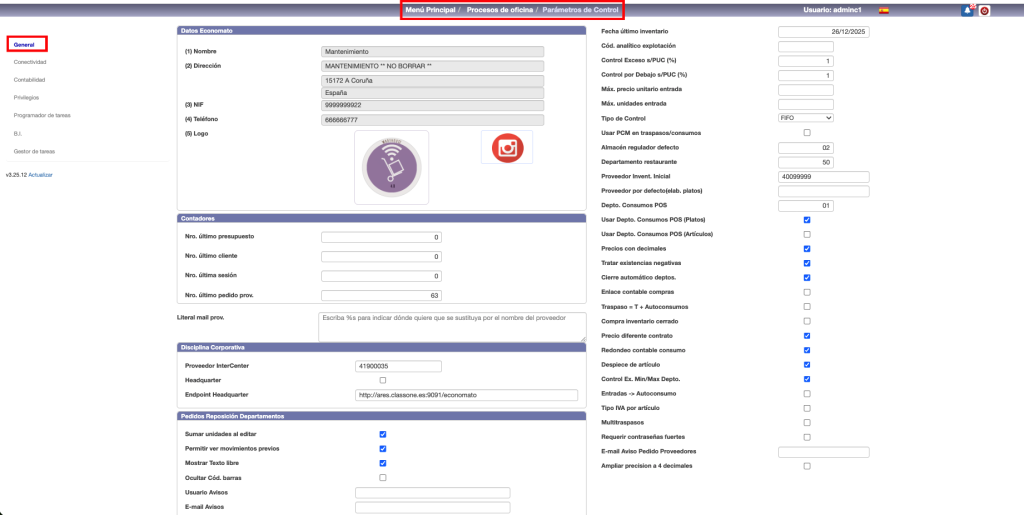
Task: Click the Actualizar version link
Action: click(x=40, y=175)
